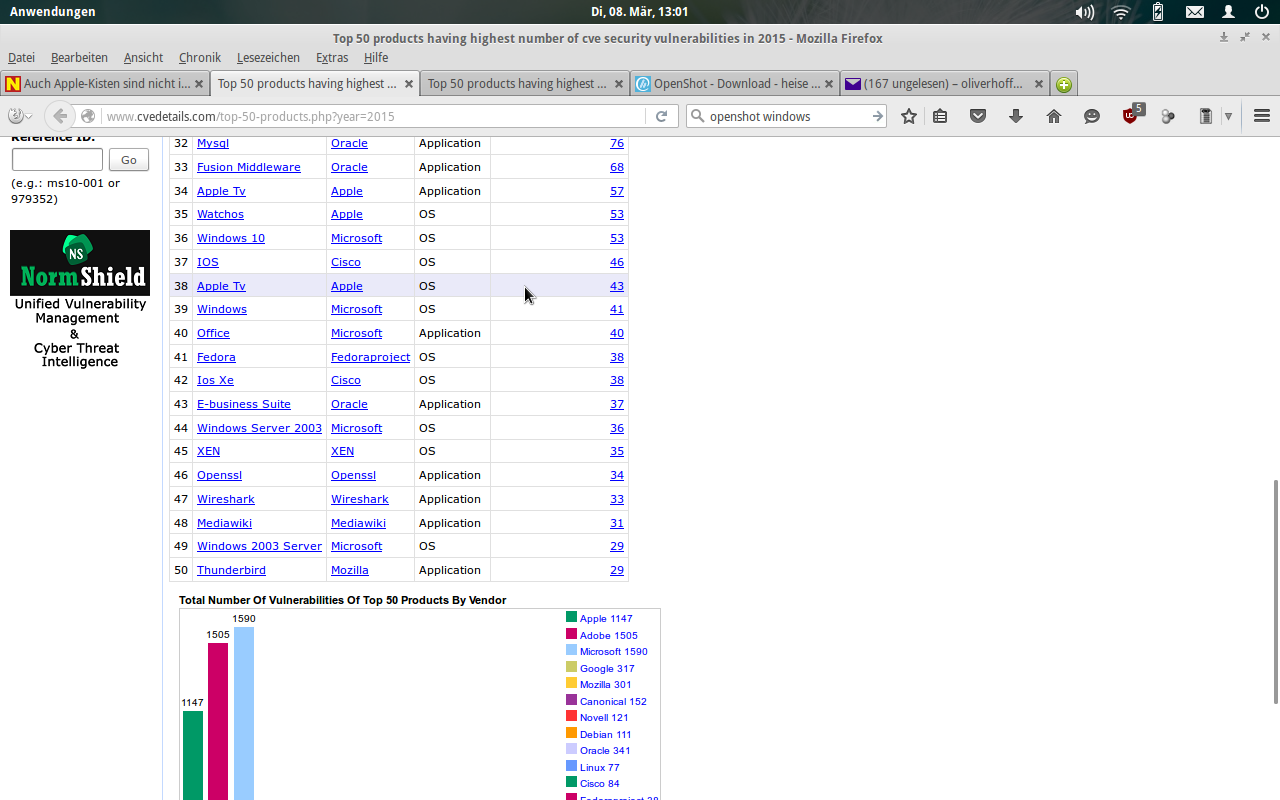Switch to 167 ungelesen mail tab
The image size is (1280, 800).
pos(944,84)
